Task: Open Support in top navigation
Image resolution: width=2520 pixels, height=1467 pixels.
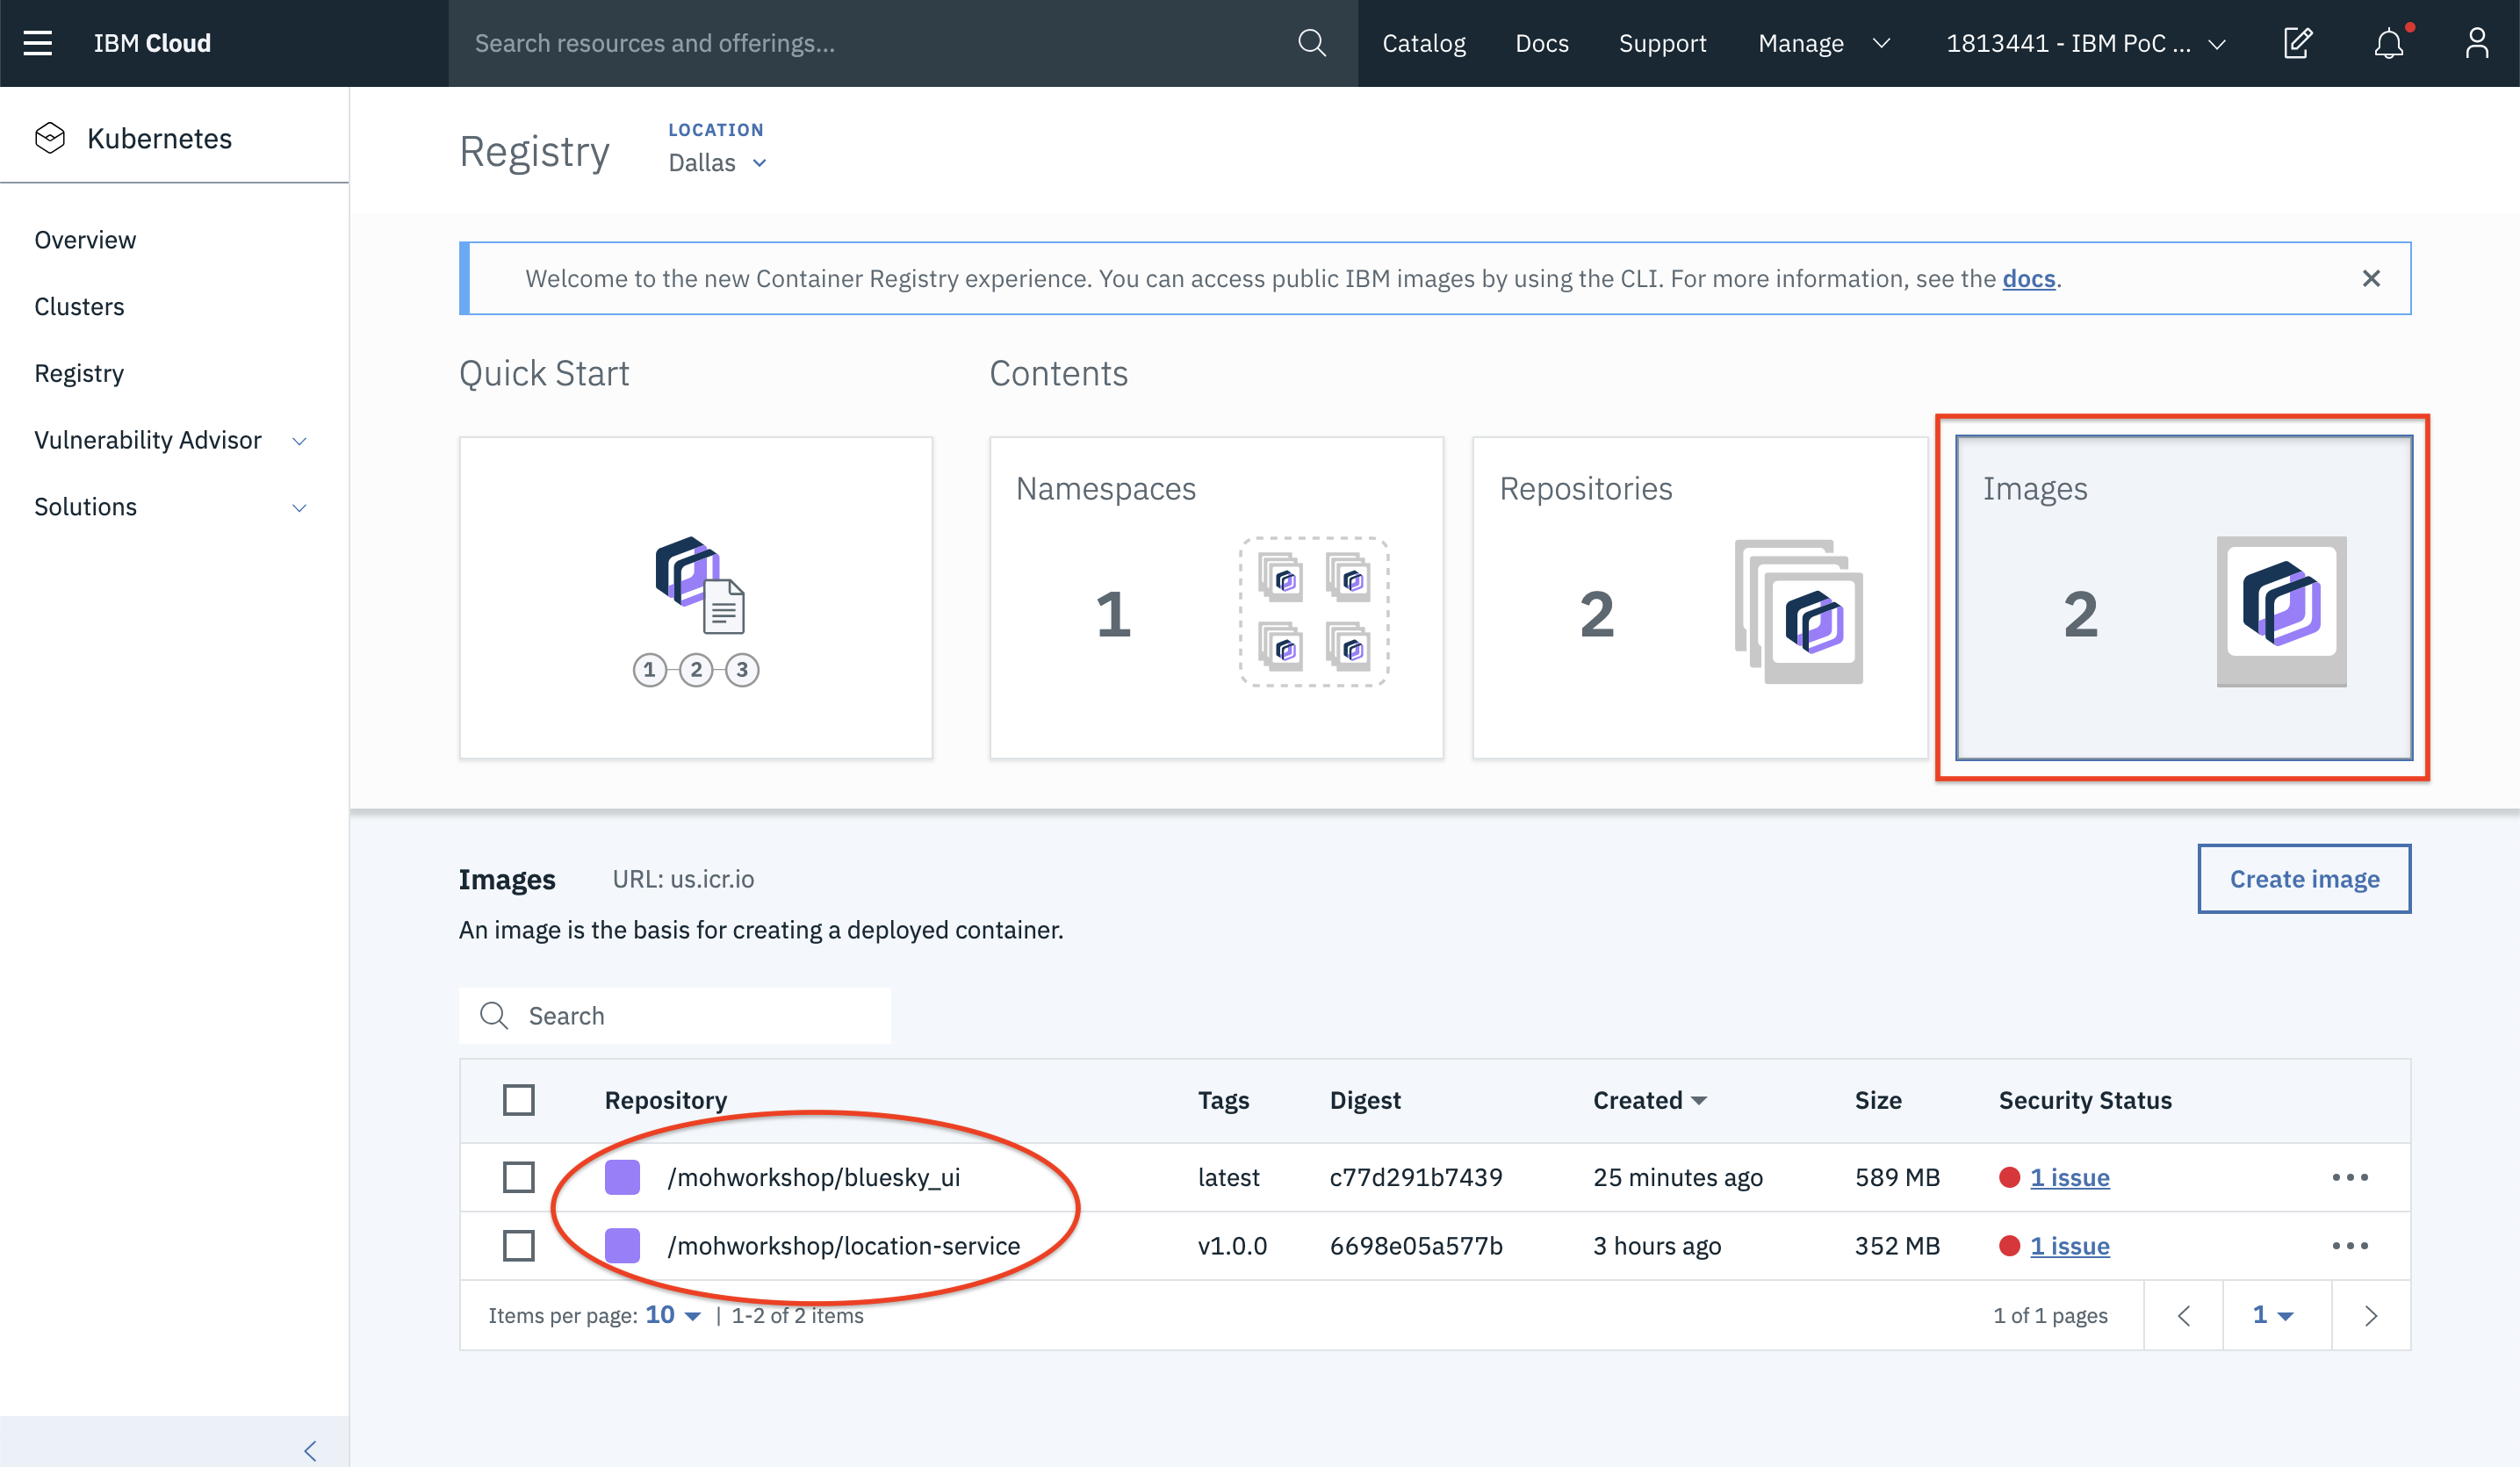Action: click(1662, 43)
